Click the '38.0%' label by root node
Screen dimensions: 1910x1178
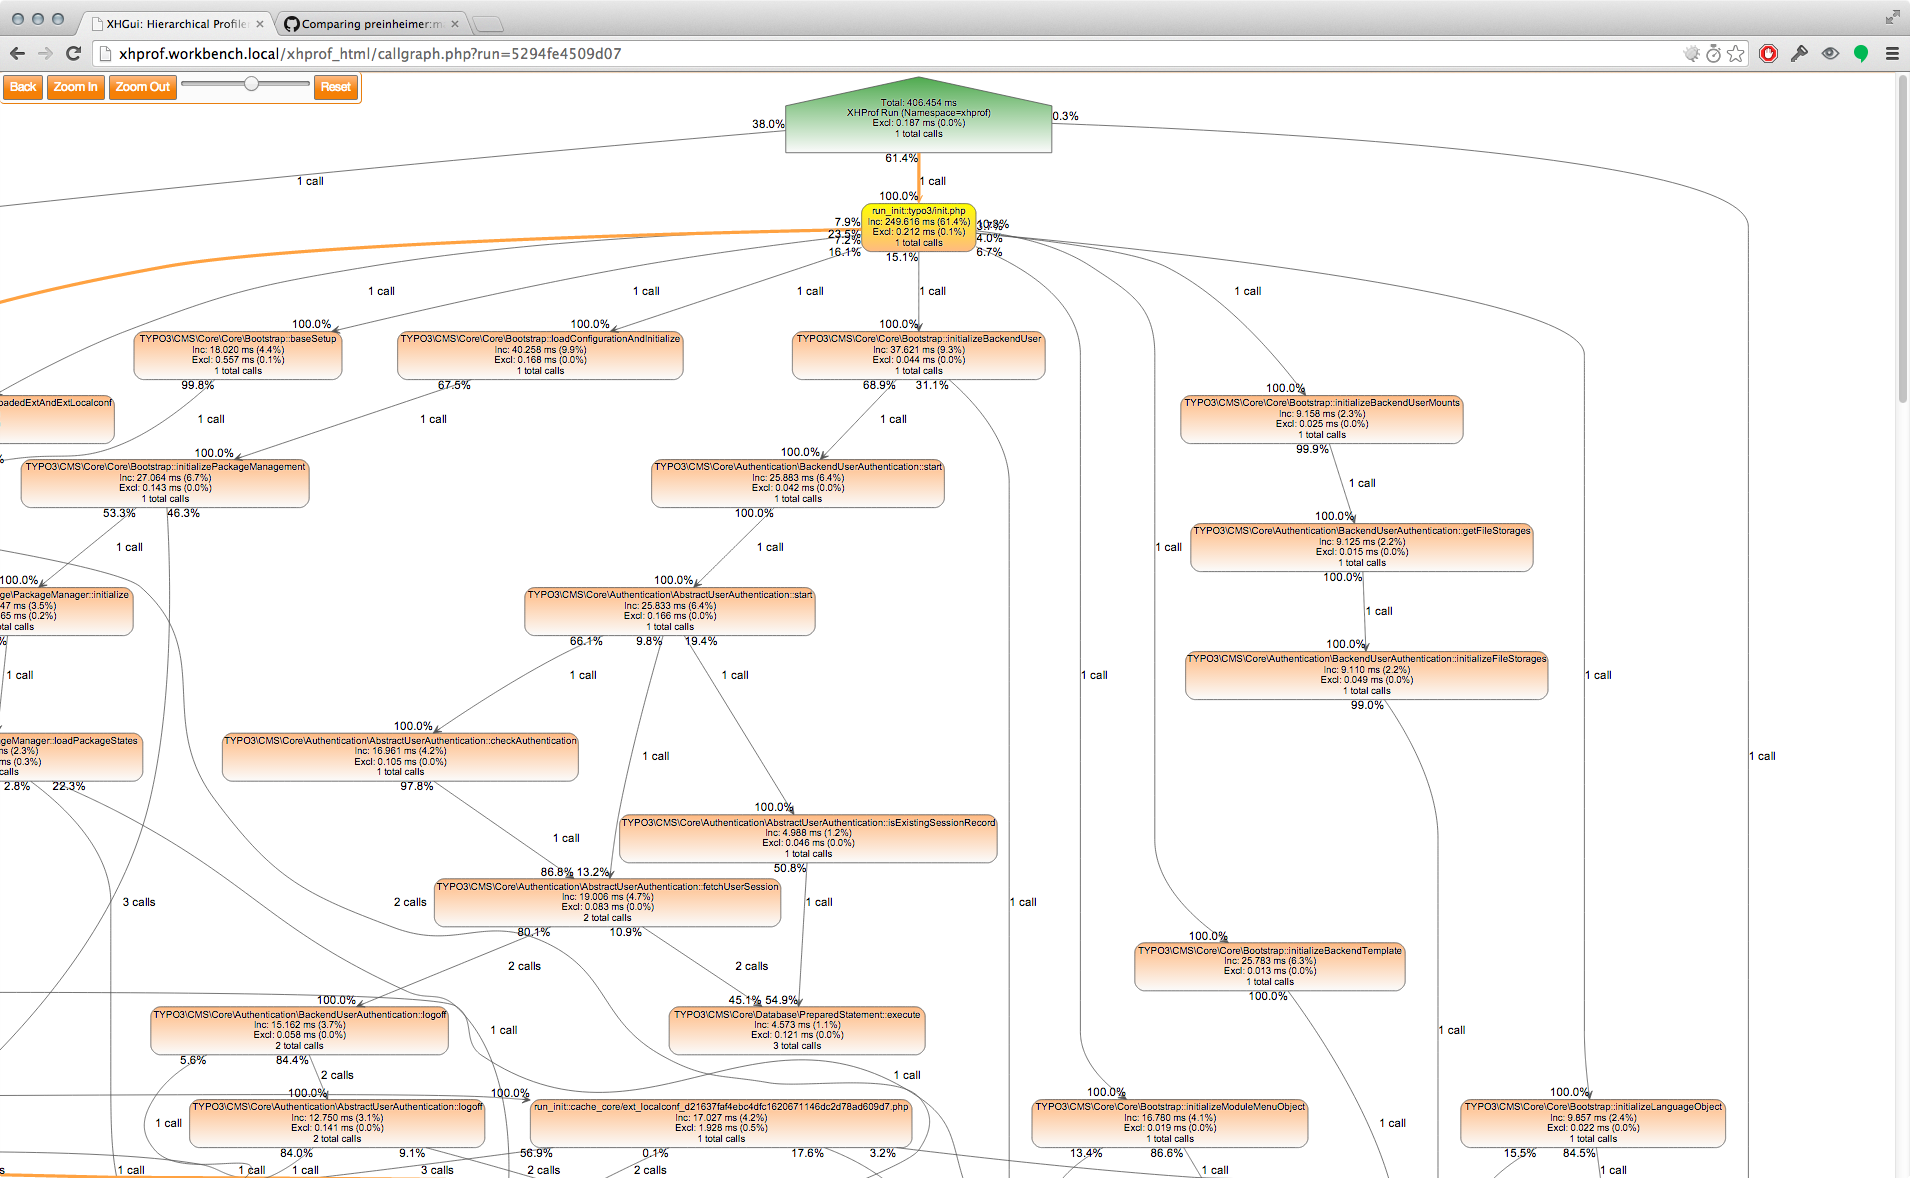pos(768,125)
